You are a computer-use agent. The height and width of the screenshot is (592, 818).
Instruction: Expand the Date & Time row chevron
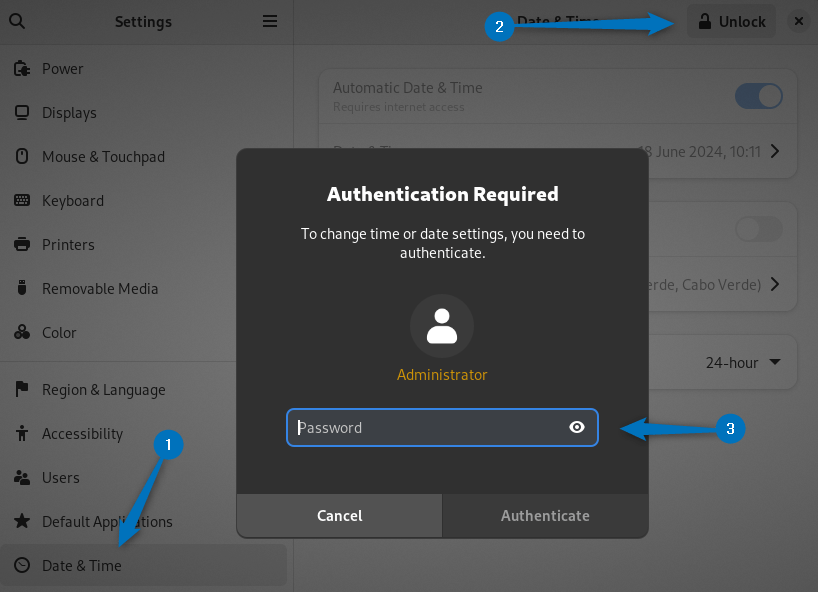coord(775,152)
